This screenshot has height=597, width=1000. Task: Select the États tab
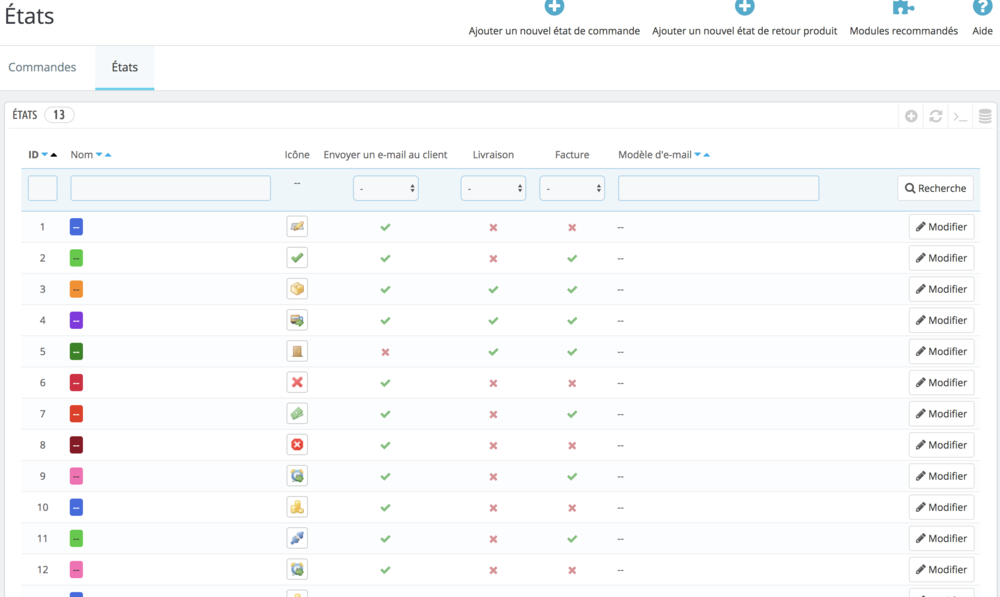coord(125,68)
